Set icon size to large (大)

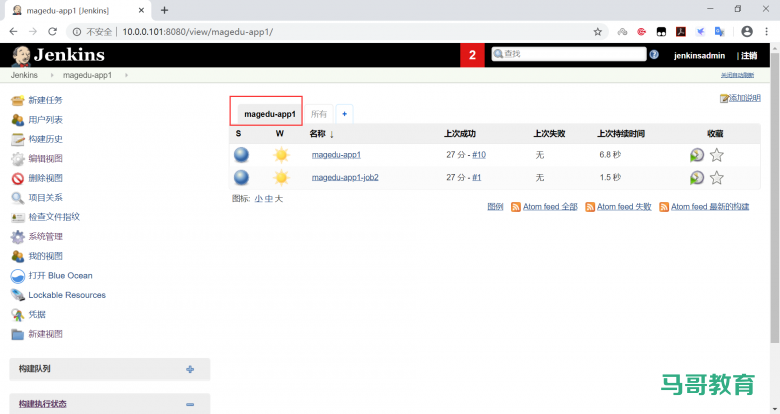(x=279, y=199)
